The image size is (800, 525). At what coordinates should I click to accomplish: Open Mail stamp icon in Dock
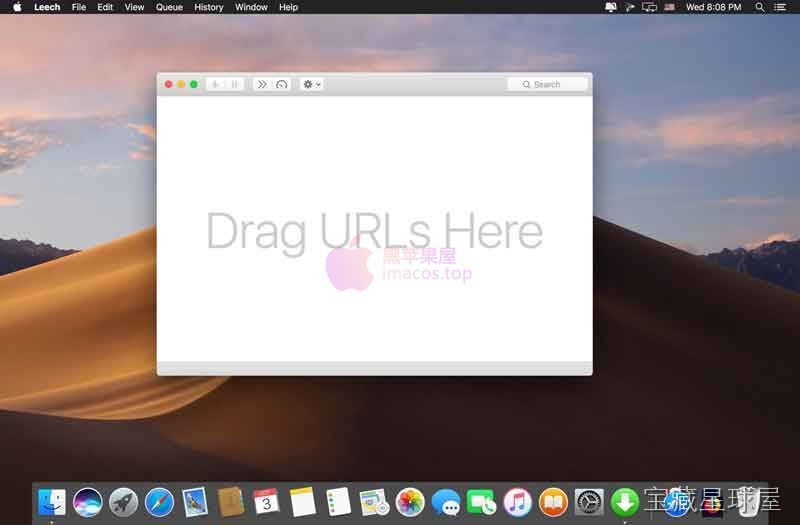click(195, 502)
